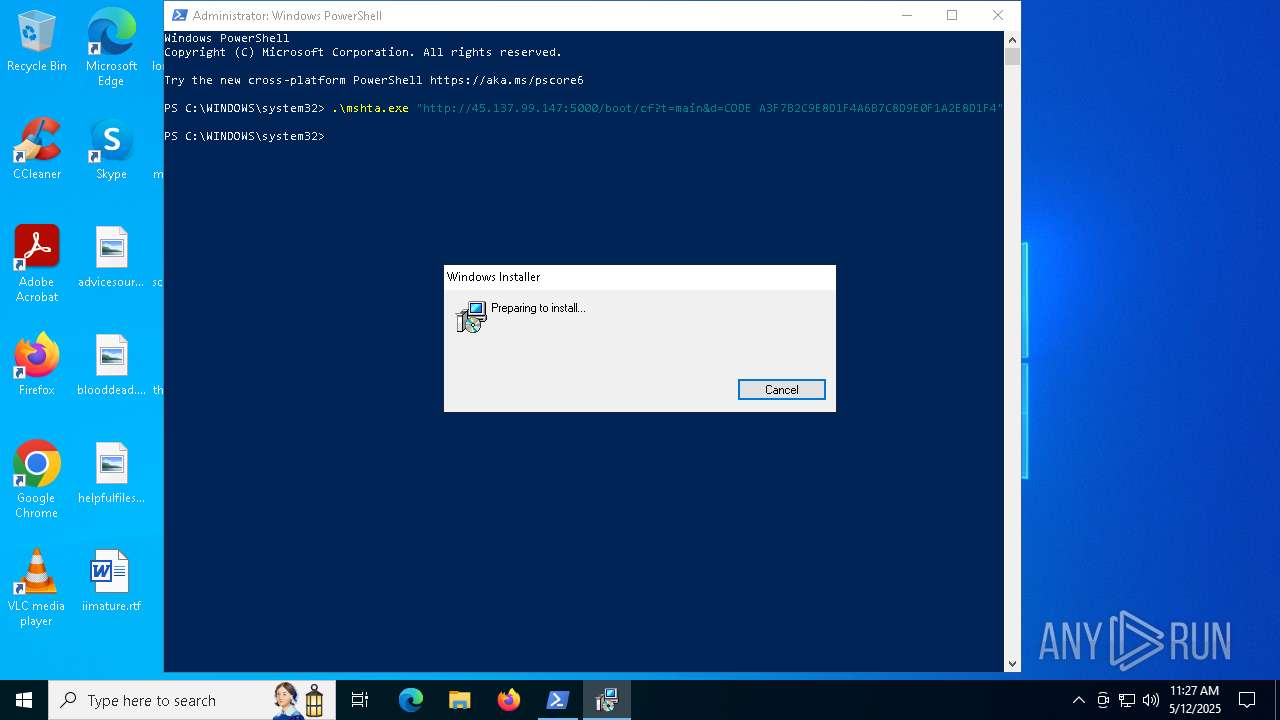Close the PowerShell window
Viewport: 1280px width, 720px height.
[x=997, y=15]
